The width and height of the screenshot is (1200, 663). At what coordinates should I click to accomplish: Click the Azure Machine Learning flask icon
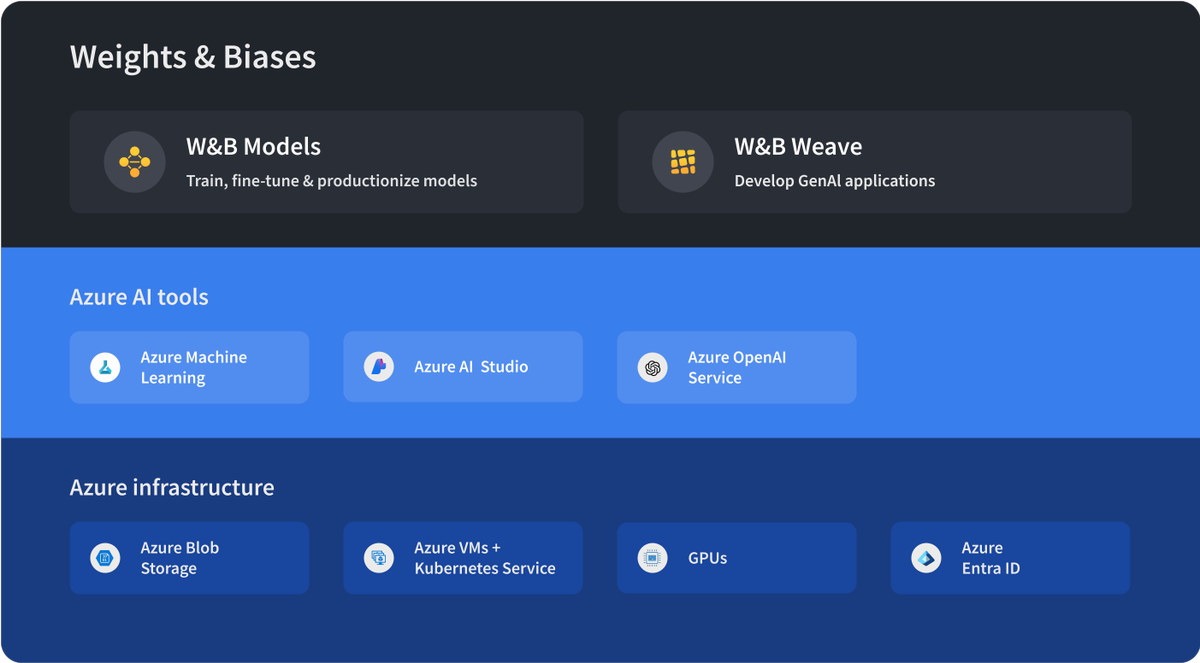pyautogui.click(x=105, y=367)
